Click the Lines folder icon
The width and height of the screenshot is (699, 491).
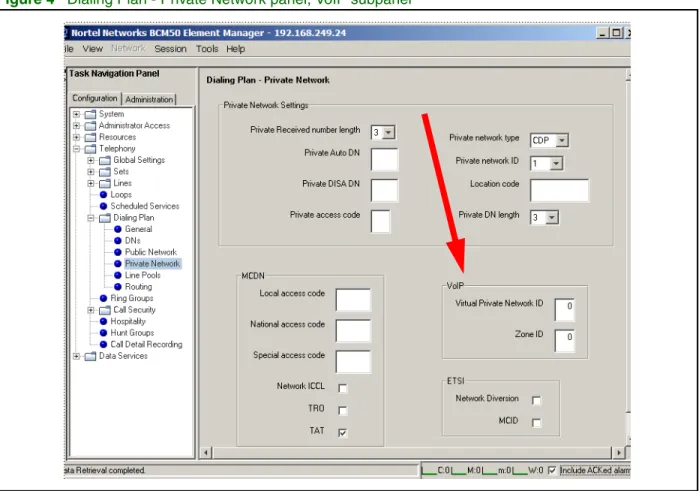[105, 183]
